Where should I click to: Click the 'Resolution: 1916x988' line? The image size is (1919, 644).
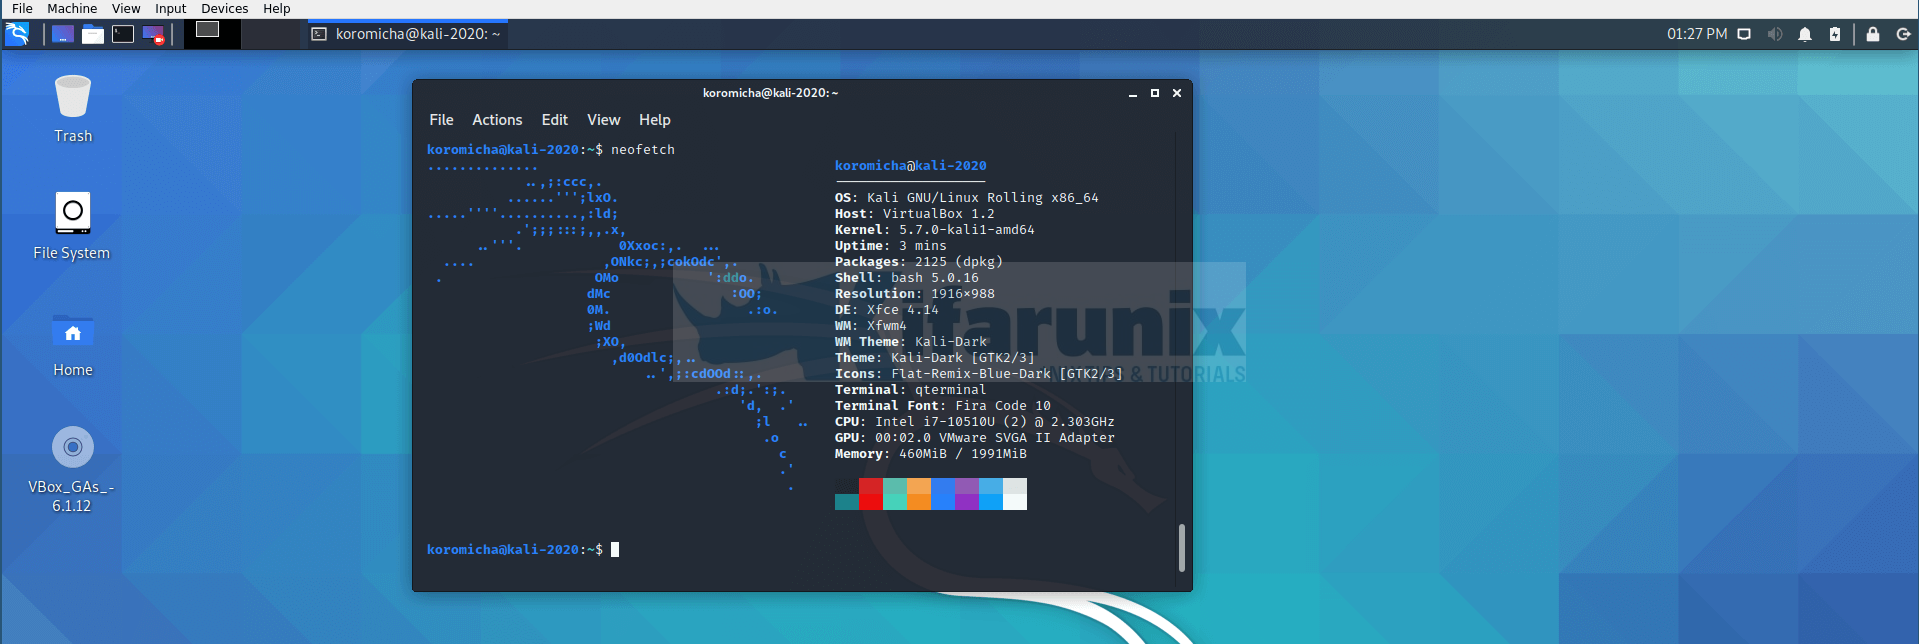pyautogui.click(x=915, y=294)
